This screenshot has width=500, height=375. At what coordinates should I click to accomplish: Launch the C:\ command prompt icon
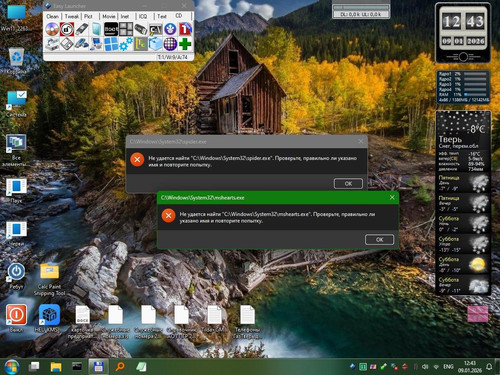coord(155,29)
